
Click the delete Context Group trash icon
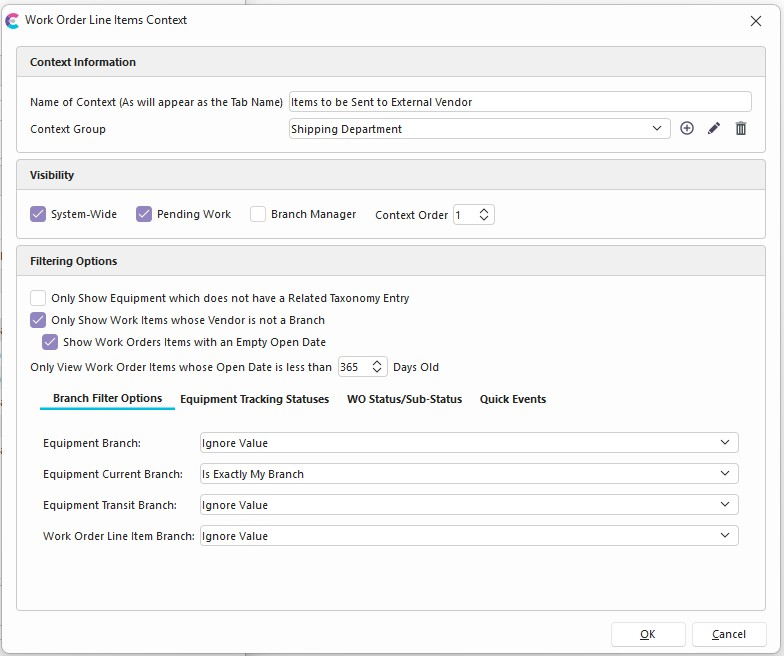click(x=741, y=129)
